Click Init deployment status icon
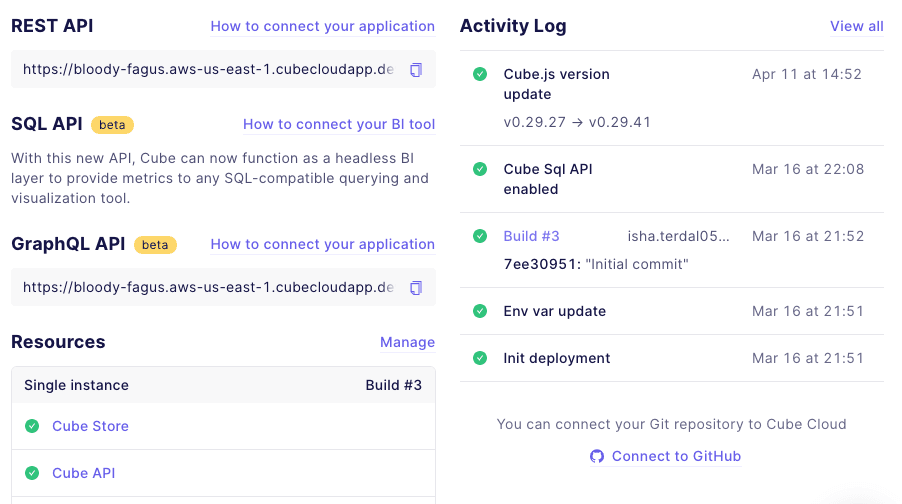This screenshot has height=504, width=902. point(480,358)
